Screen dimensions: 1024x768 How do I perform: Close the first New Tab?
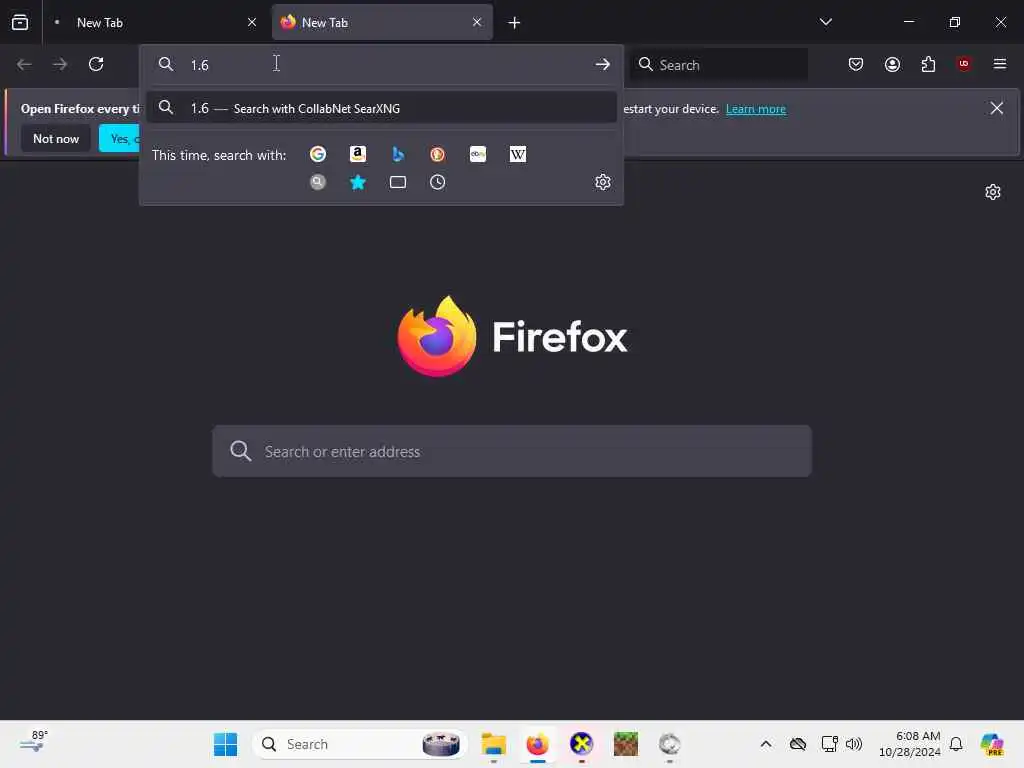(252, 22)
